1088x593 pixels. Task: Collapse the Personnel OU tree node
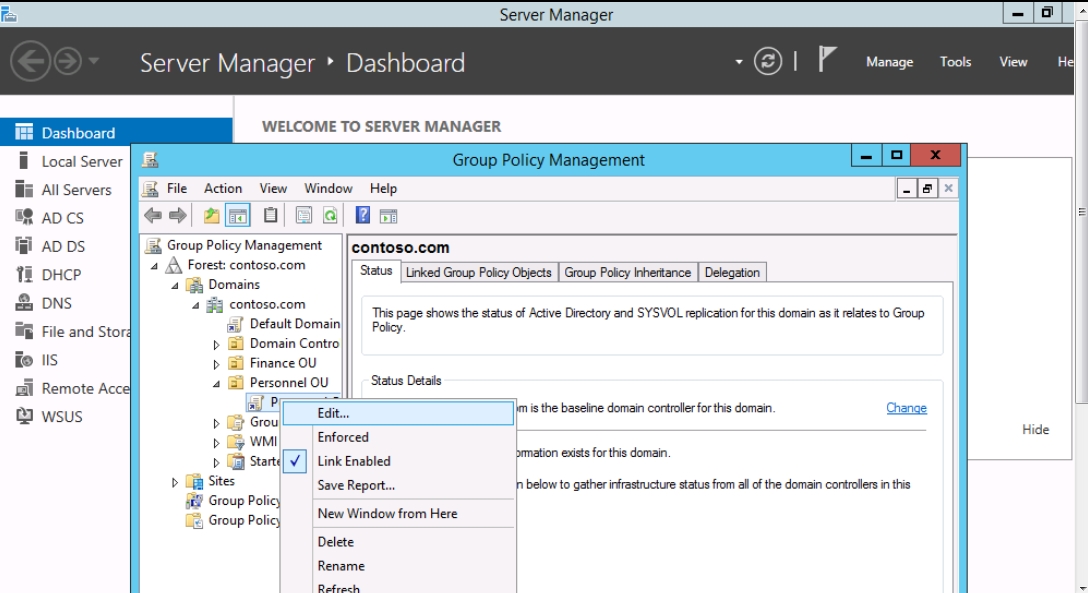tap(217, 383)
